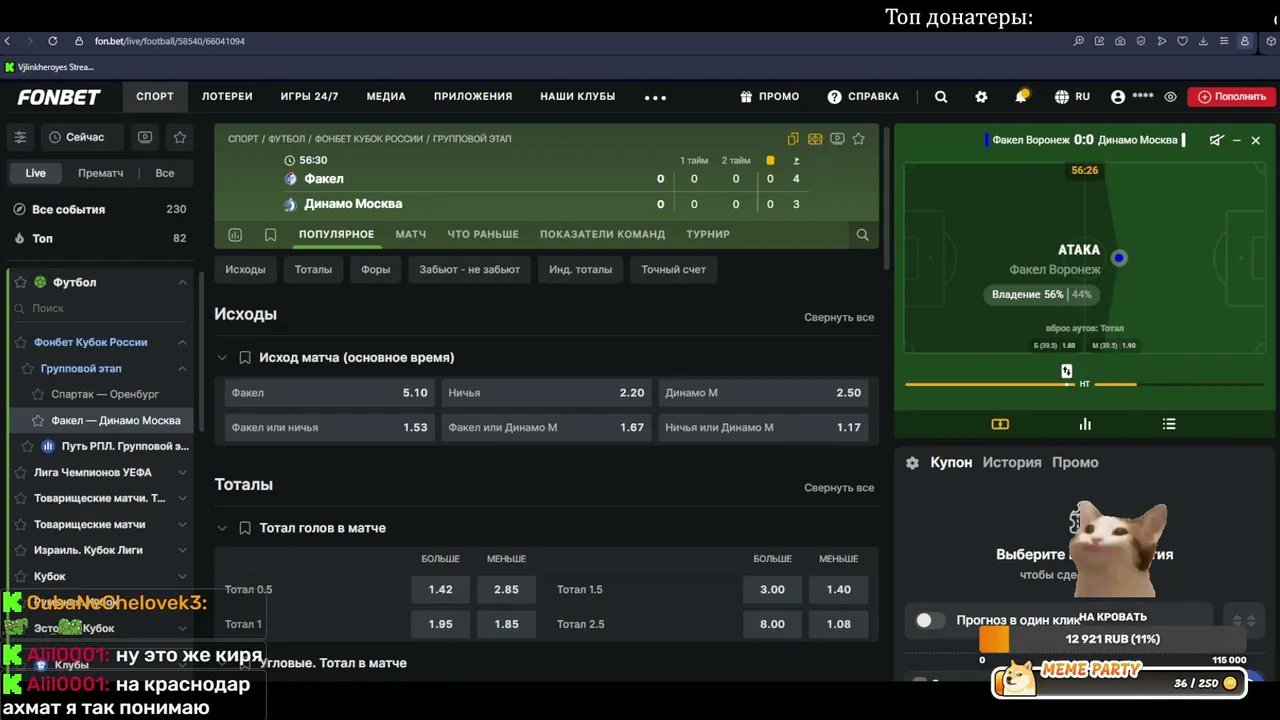Switch to the ЧТО РАНЬШЕ tab

483,234
